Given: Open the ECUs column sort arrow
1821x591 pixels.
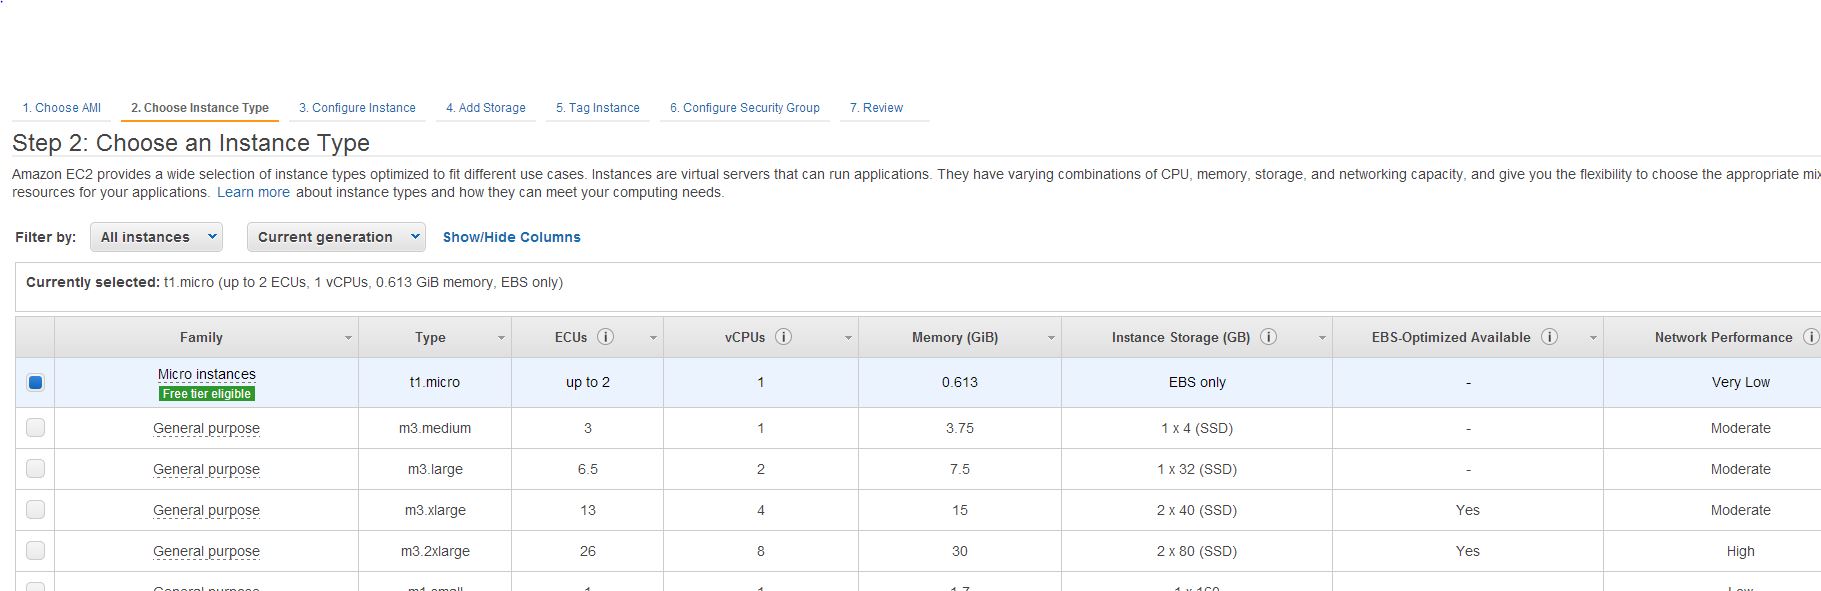Looking at the screenshot, I should pos(653,338).
